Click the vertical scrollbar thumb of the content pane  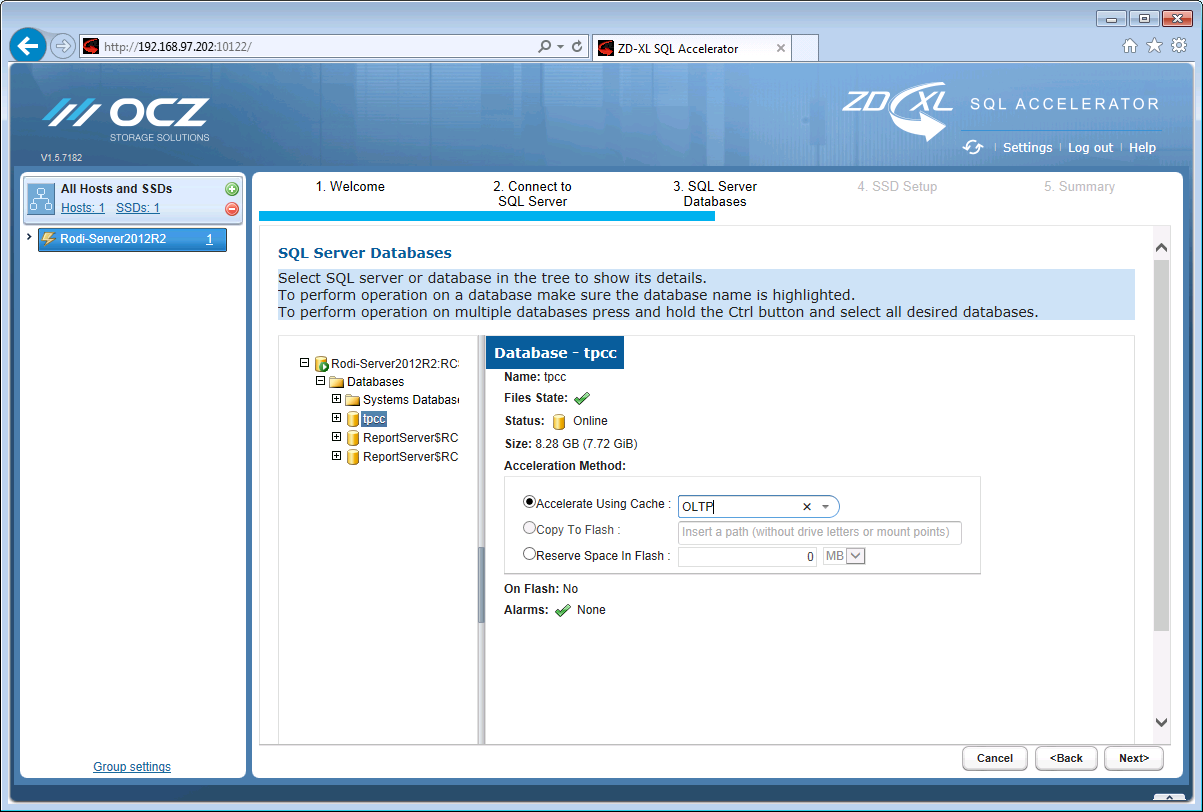click(1161, 445)
